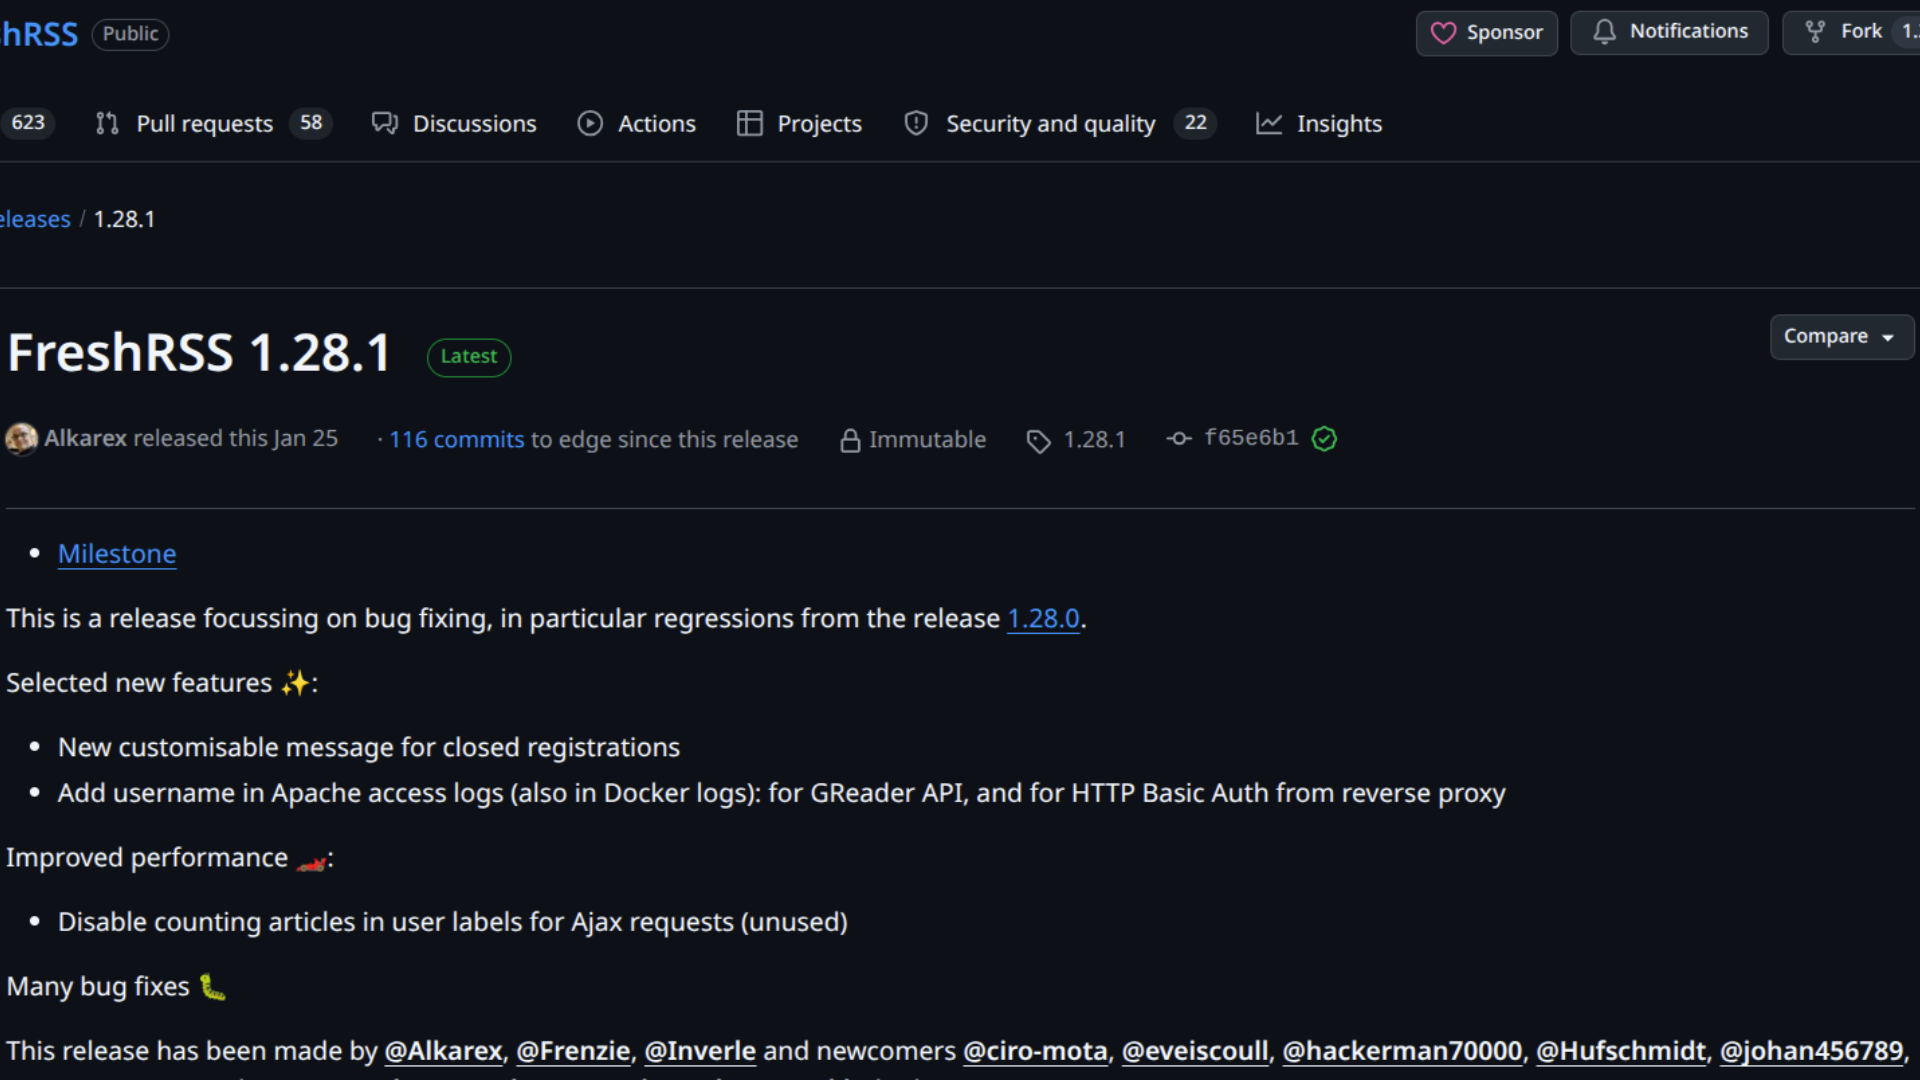Click the @eveiscoull mention
Image resolution: width=1920 pixels, height=1080 pixels.
(x=1195, y=1051)
